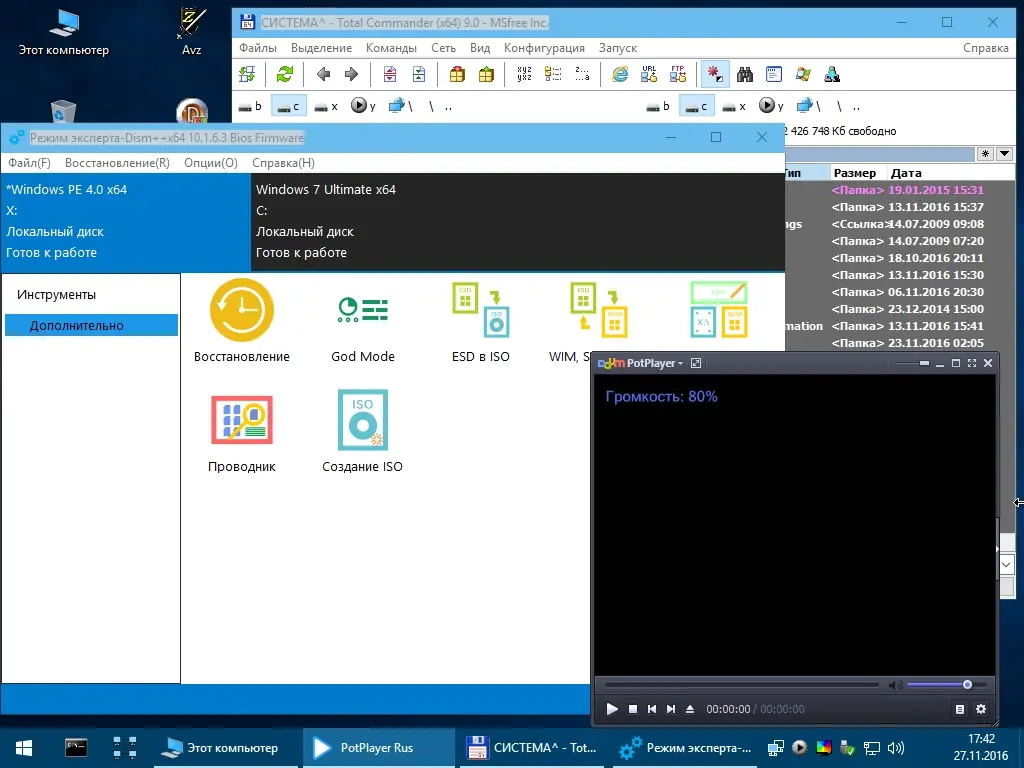Switch to PotPlayer Rus taskbar button
Screen dimensions: 1024x768
tap(378, 748)
